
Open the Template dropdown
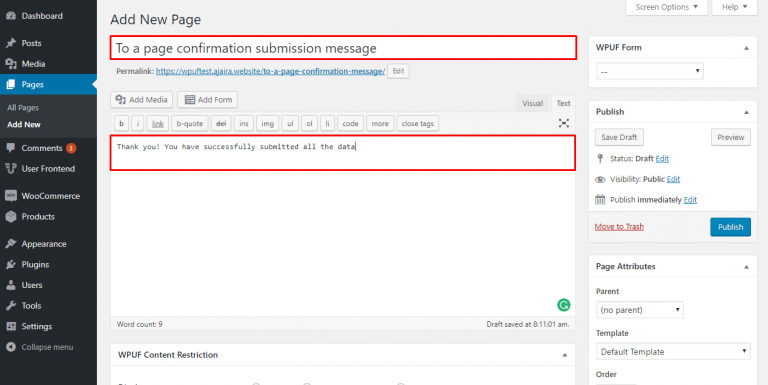pyautogui.click(x=673, y=352)
